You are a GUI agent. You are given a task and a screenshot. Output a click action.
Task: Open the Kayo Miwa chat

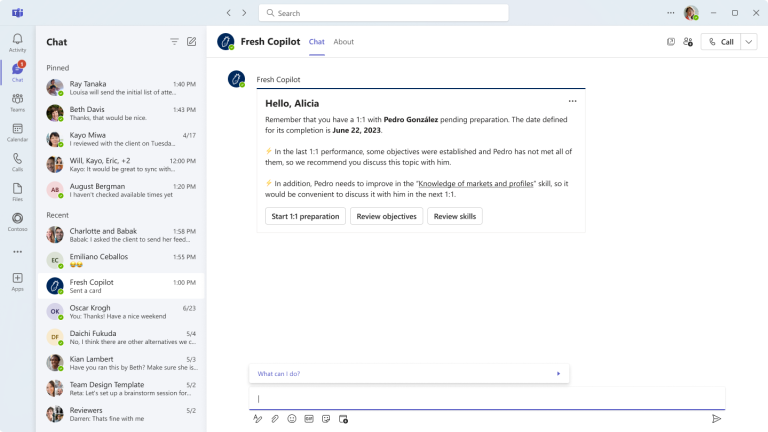pos(121,139)
